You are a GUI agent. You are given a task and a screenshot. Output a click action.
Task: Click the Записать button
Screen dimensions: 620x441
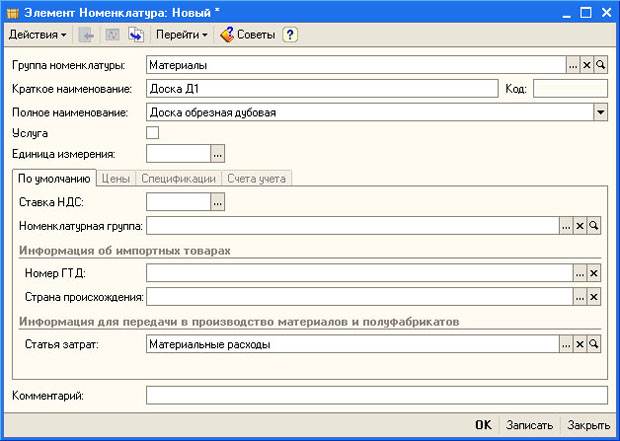[x=529, y=425]
